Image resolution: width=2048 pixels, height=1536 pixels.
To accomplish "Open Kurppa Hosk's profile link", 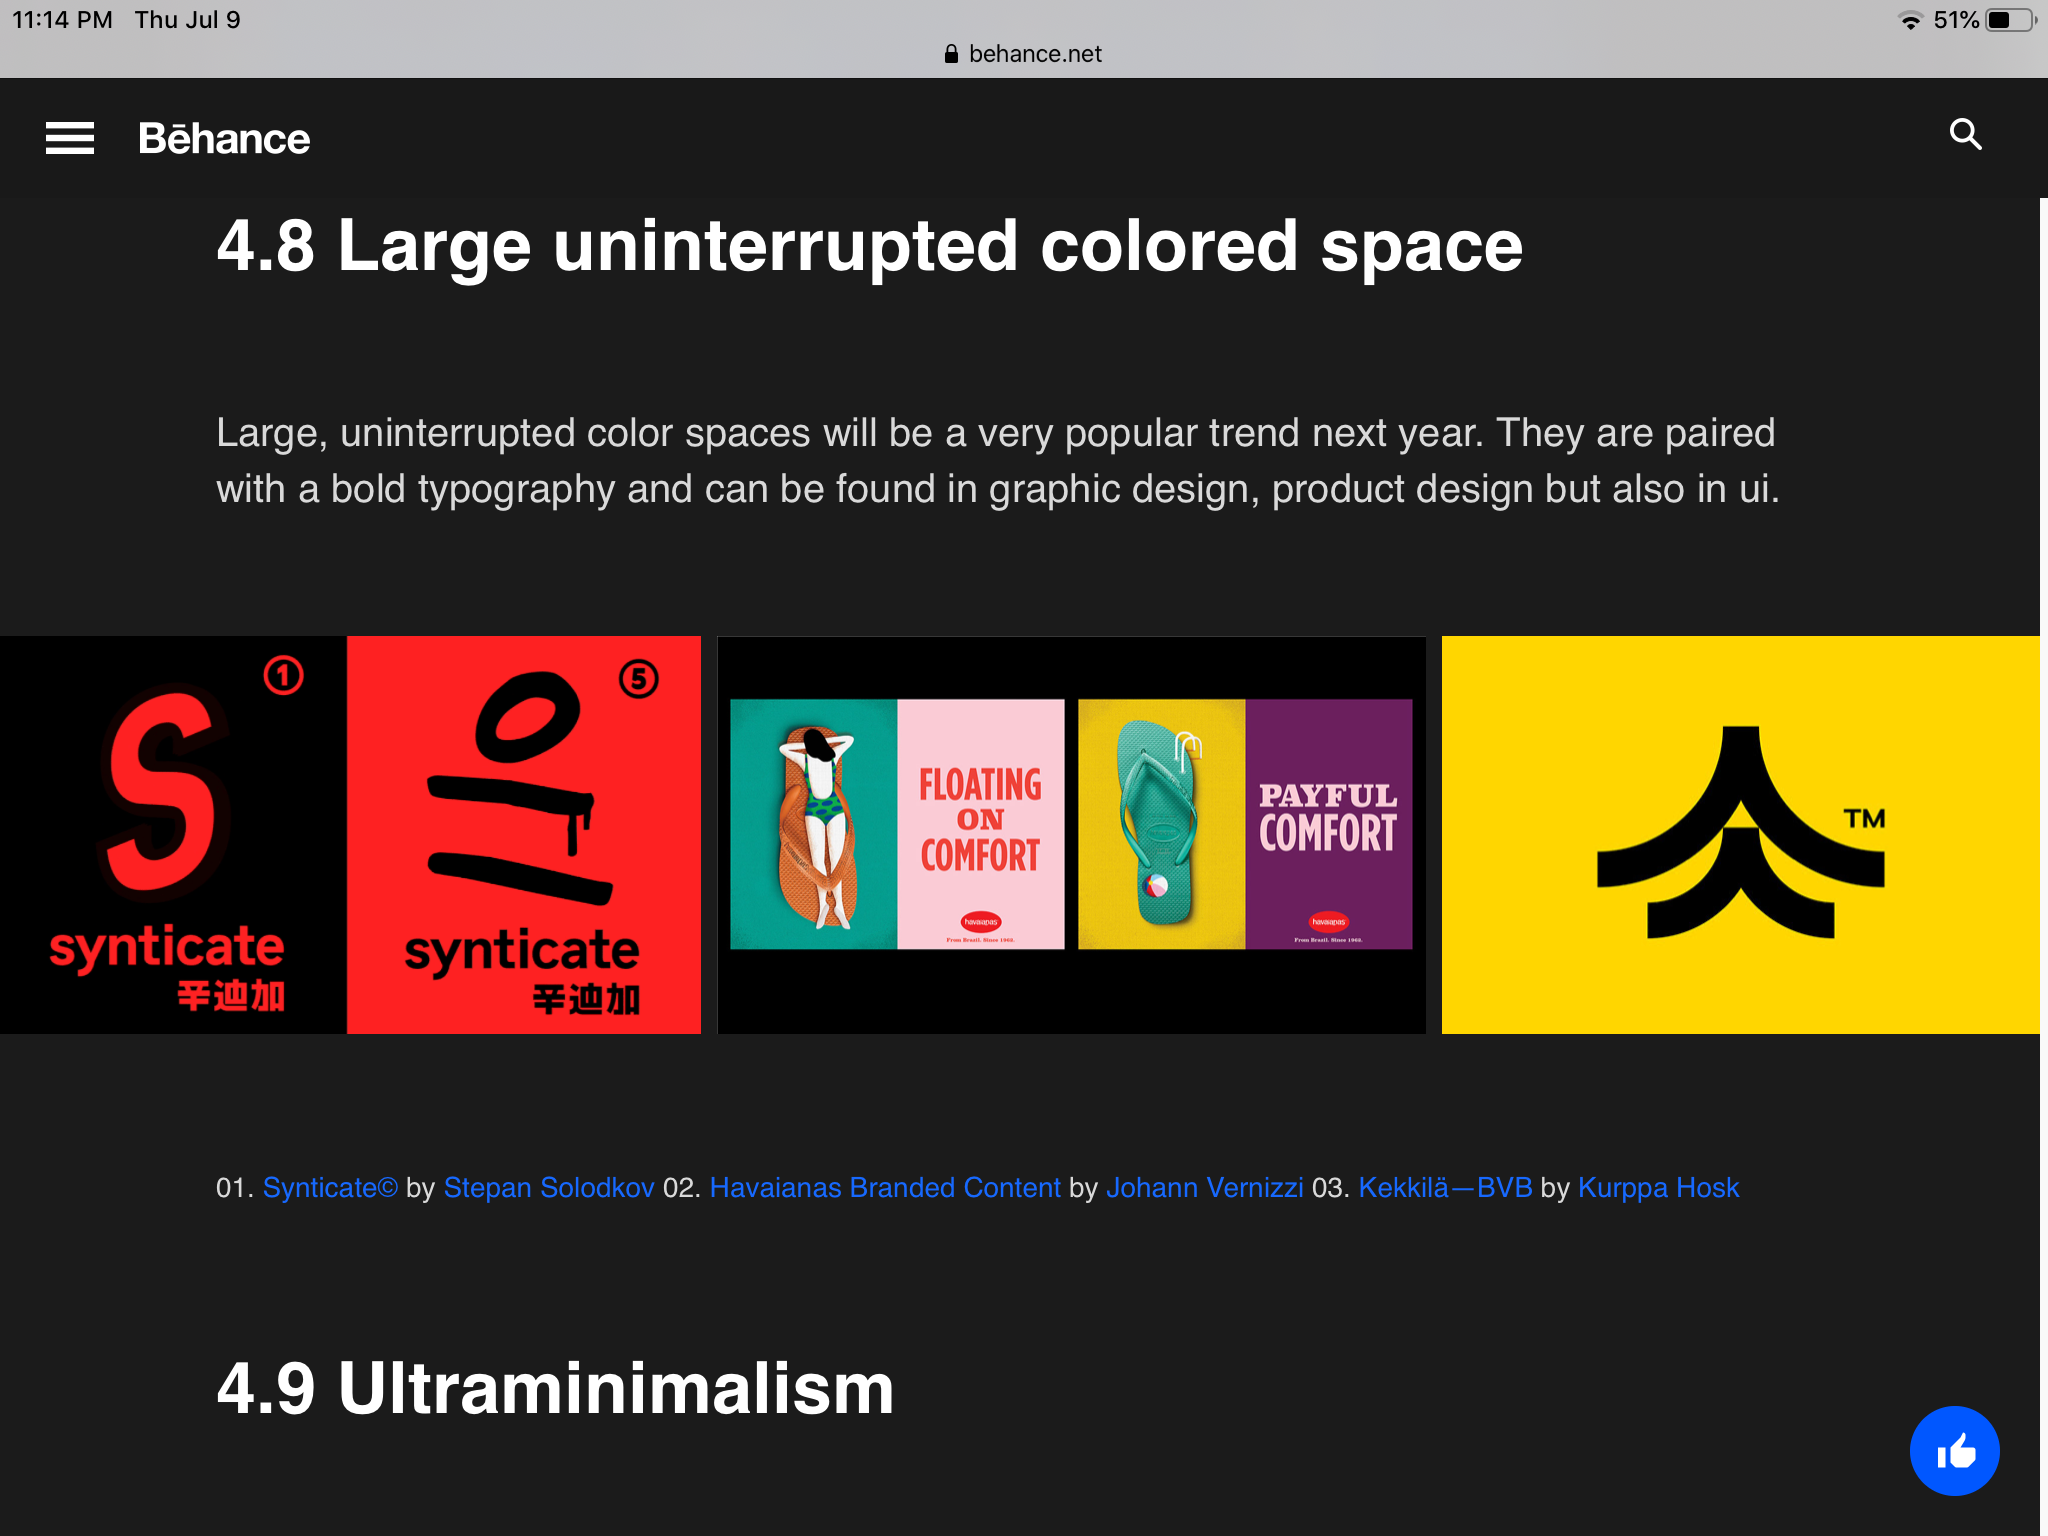I will [1658, 1188].
